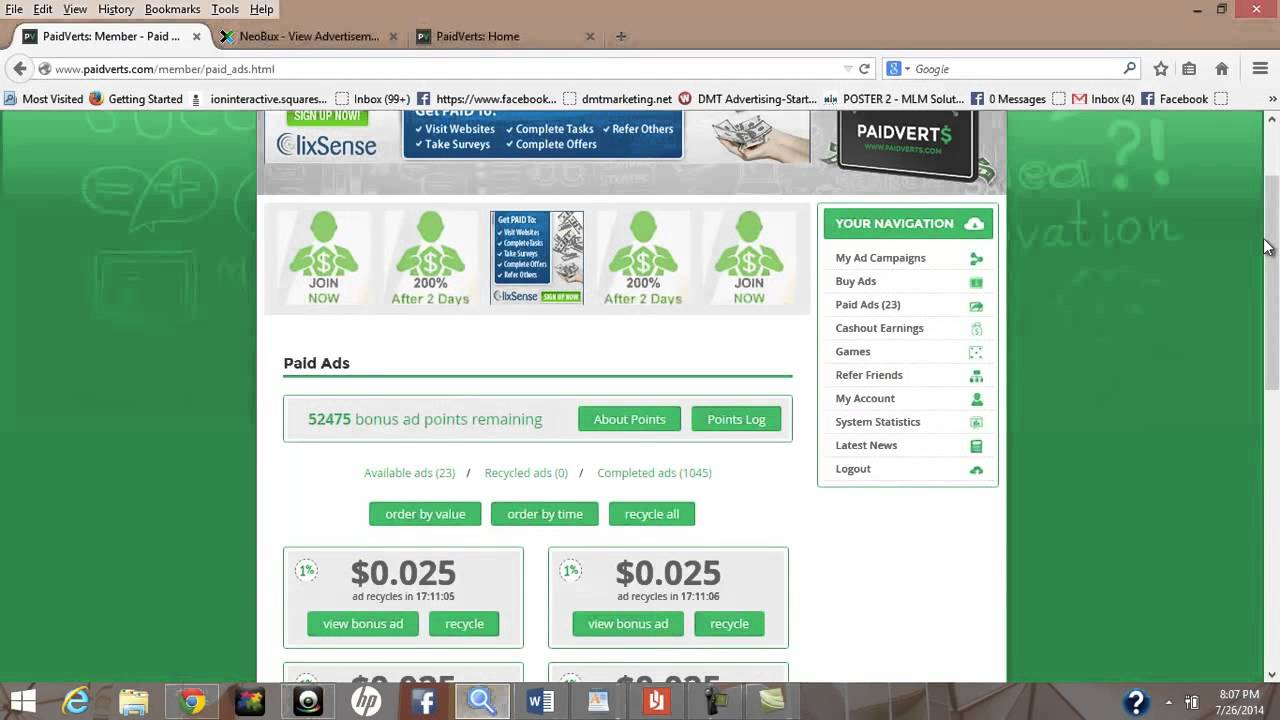The height and width of the screenshot is (720, 1280).
Task: Open Recycled ads (0) link
Action: pos(526,473)
